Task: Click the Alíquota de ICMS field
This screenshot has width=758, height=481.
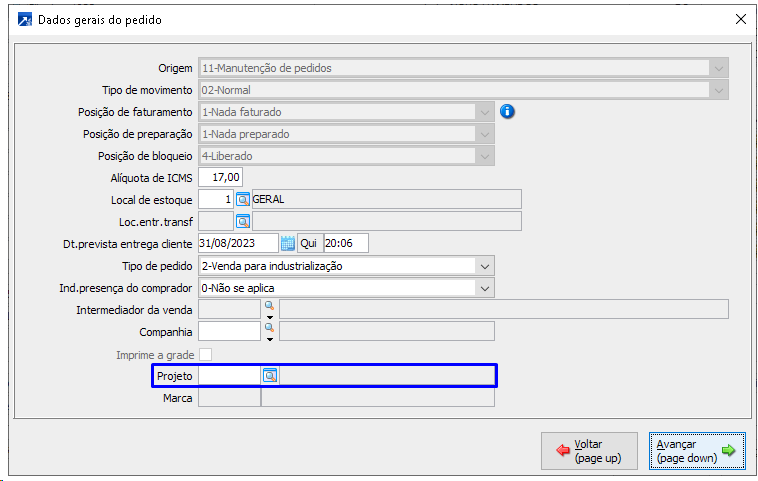Action: click(x=220, y=177)
